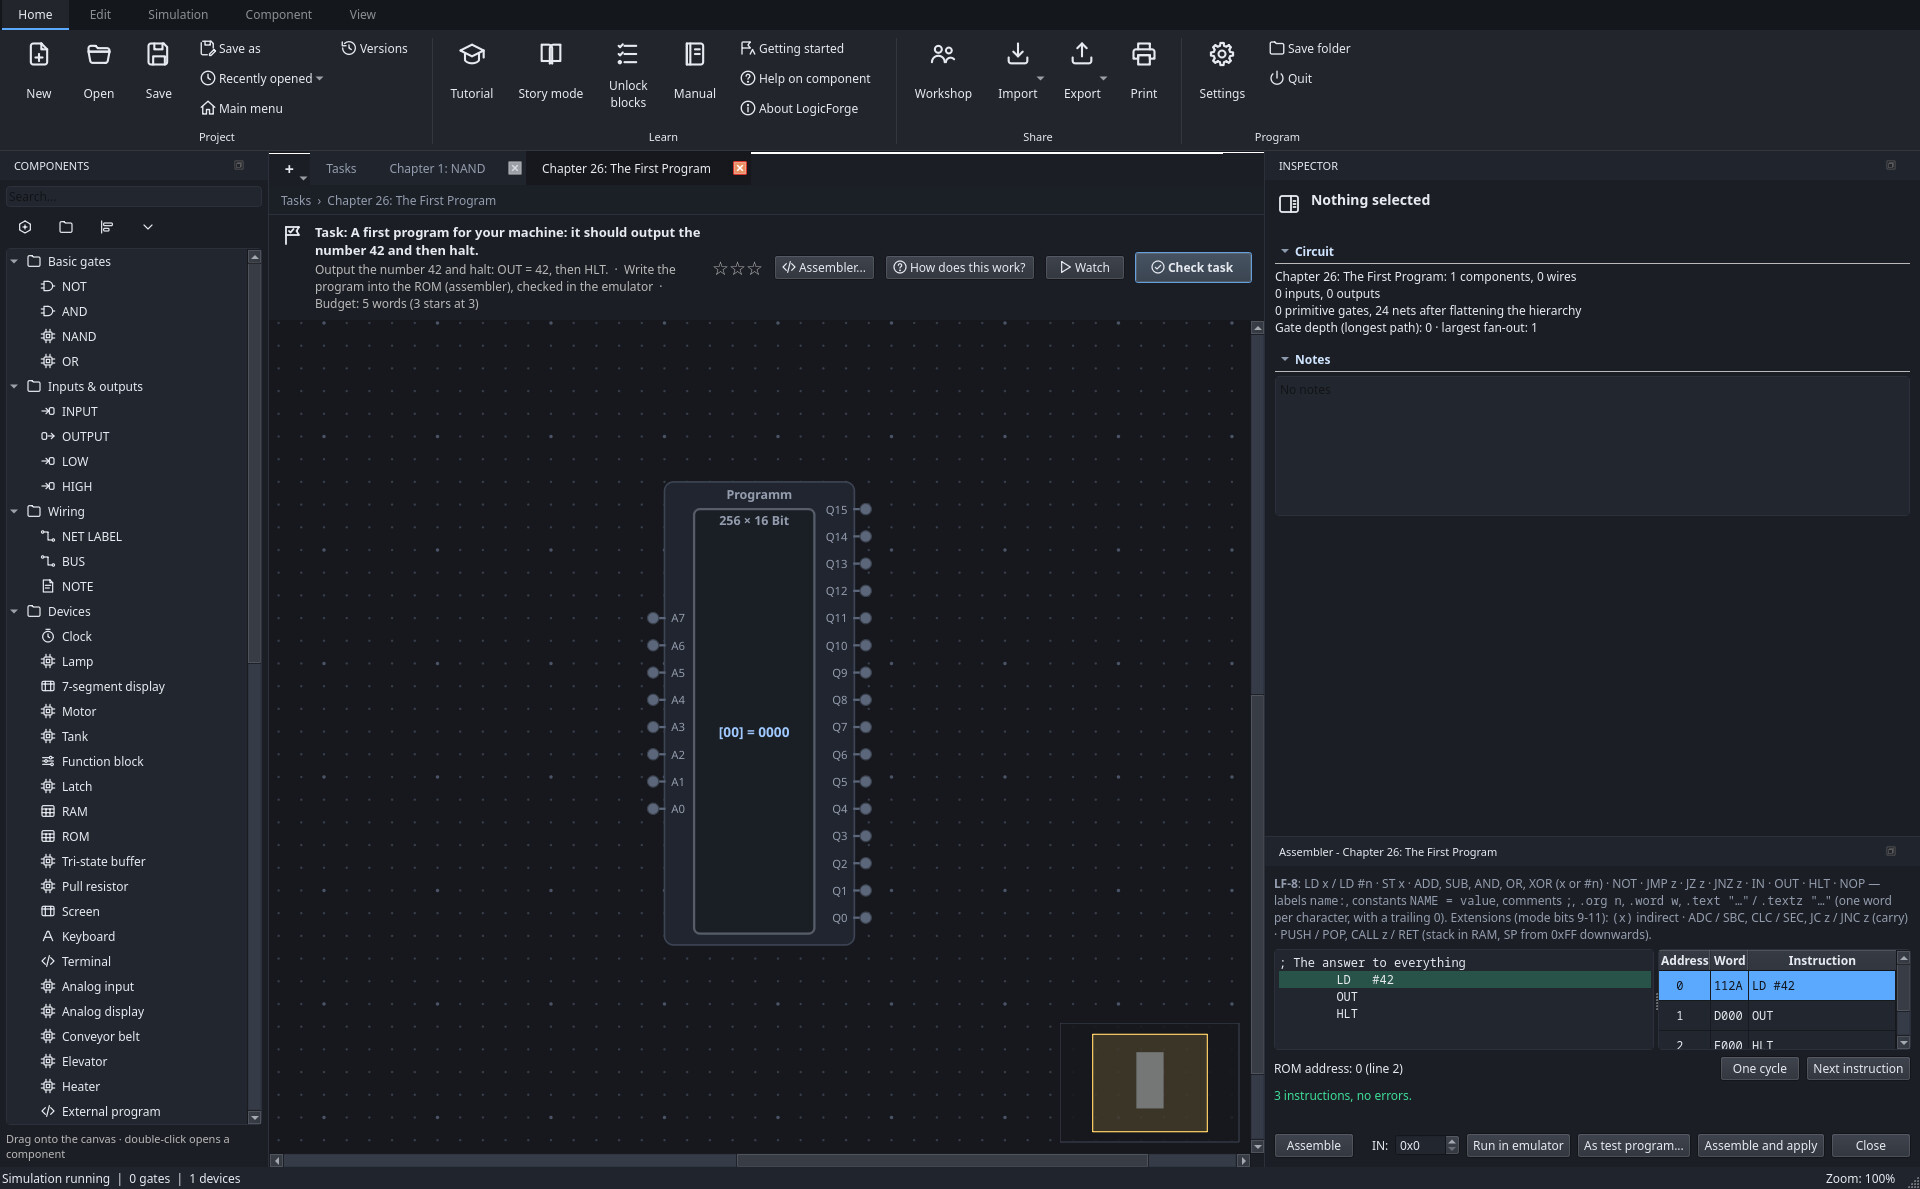The width and height of the screenshot is (1920, 1189).
Task: Close the Chapter 26 tab
Action: (x=740, y=168)
